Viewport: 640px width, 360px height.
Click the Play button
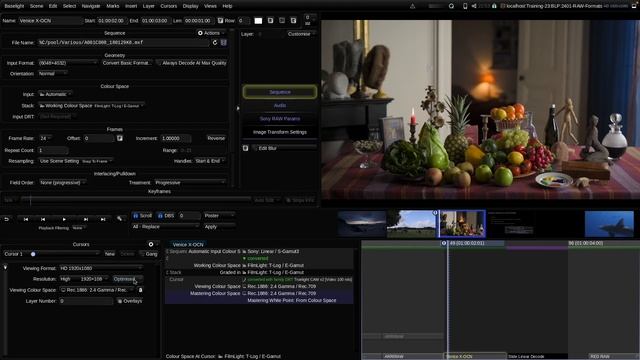tap(64, 219)
